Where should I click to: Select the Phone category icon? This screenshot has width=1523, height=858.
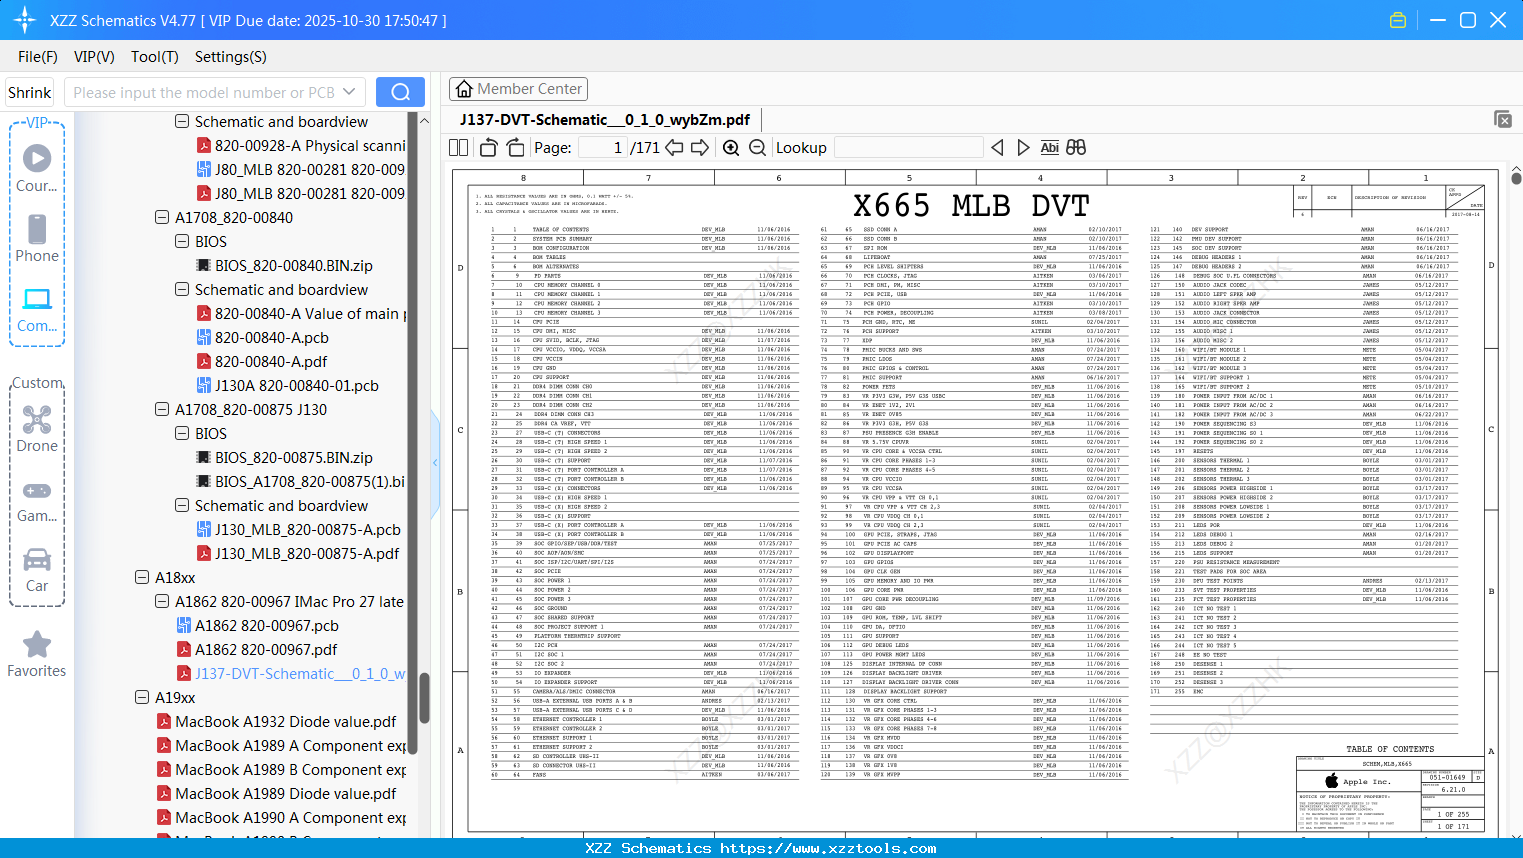37,238
